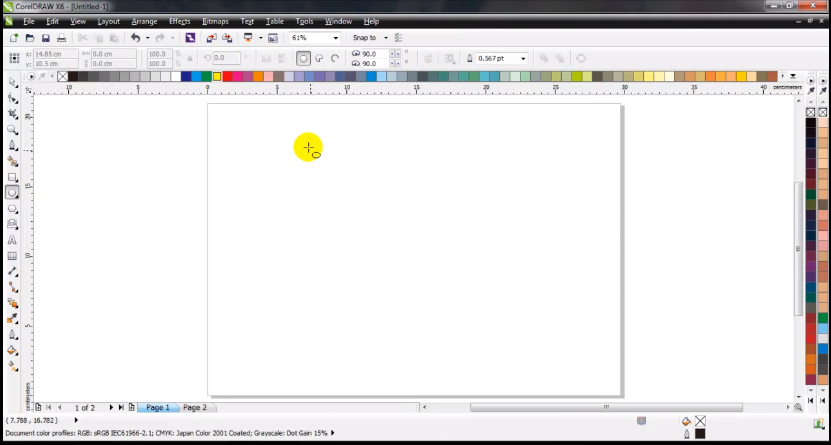Expand the undo history dropdown arrow
The height and width of the screenshot is (445, 831).
pyautogui.click(x=147, y=38)
